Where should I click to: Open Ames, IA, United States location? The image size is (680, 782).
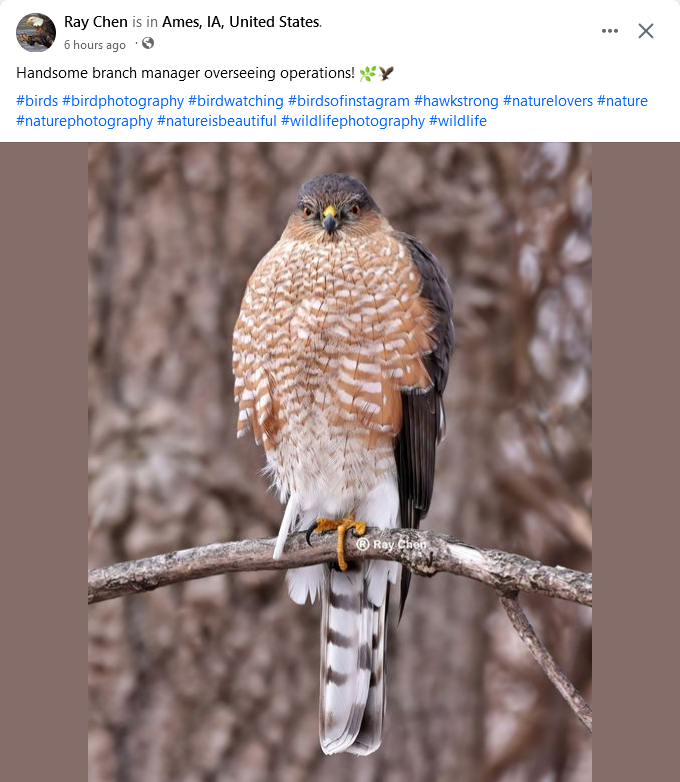(241, 22)
